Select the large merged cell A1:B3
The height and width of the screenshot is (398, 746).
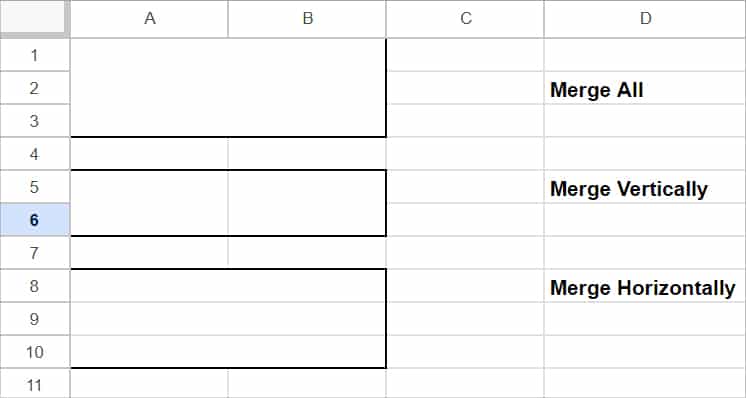click(x=228, y=88)
